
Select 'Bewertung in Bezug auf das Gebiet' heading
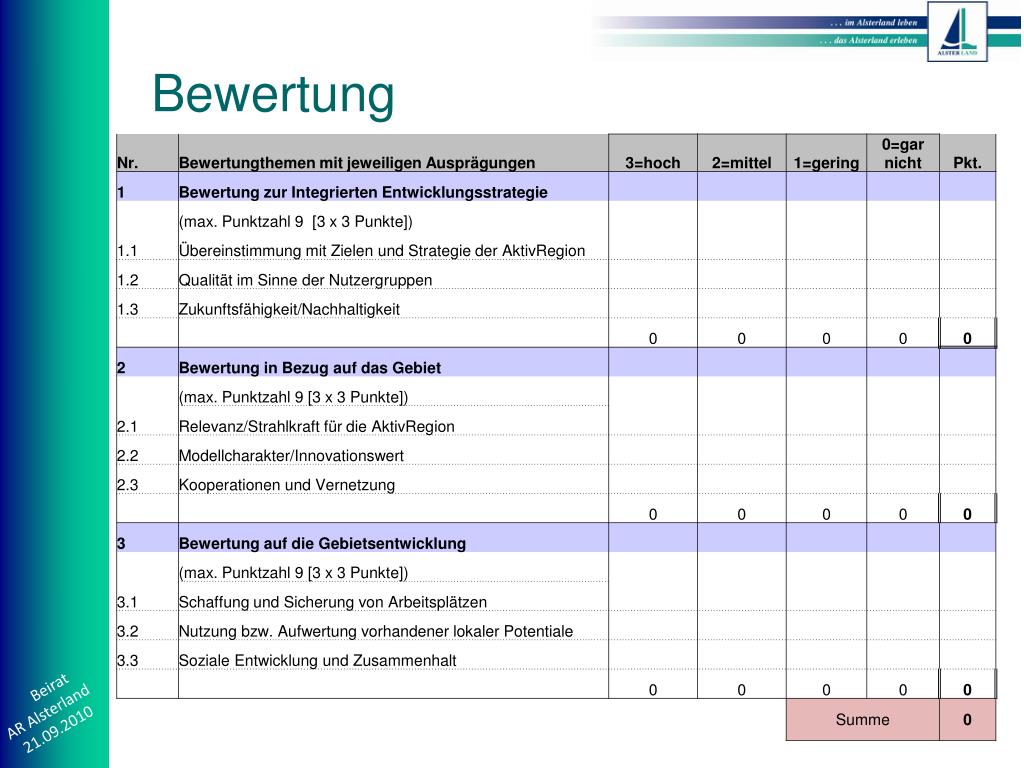tap(310, 368)
